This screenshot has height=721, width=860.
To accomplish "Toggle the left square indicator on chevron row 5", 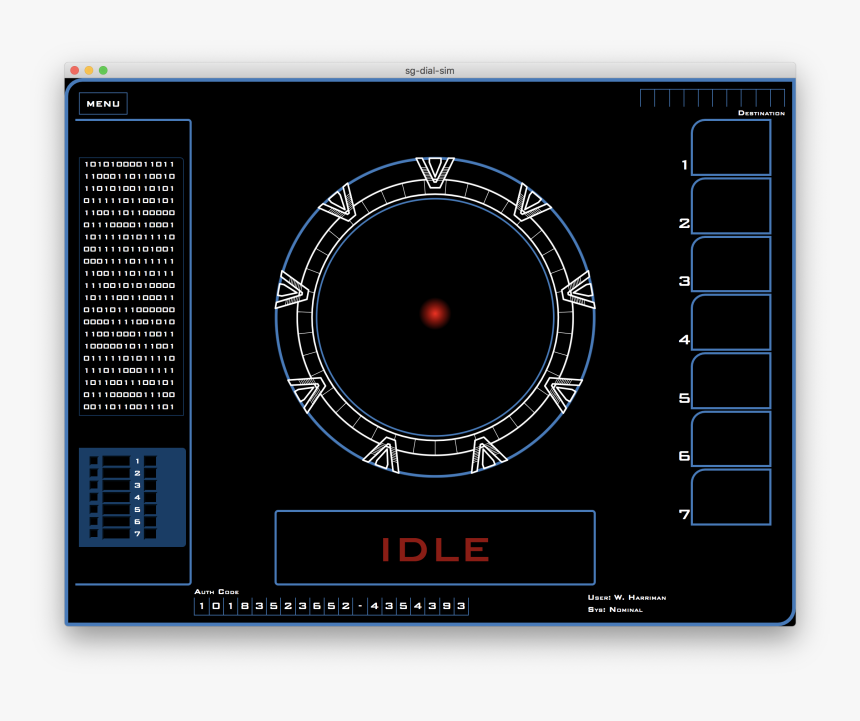I will pyautogui.click(x=94, y=509).
